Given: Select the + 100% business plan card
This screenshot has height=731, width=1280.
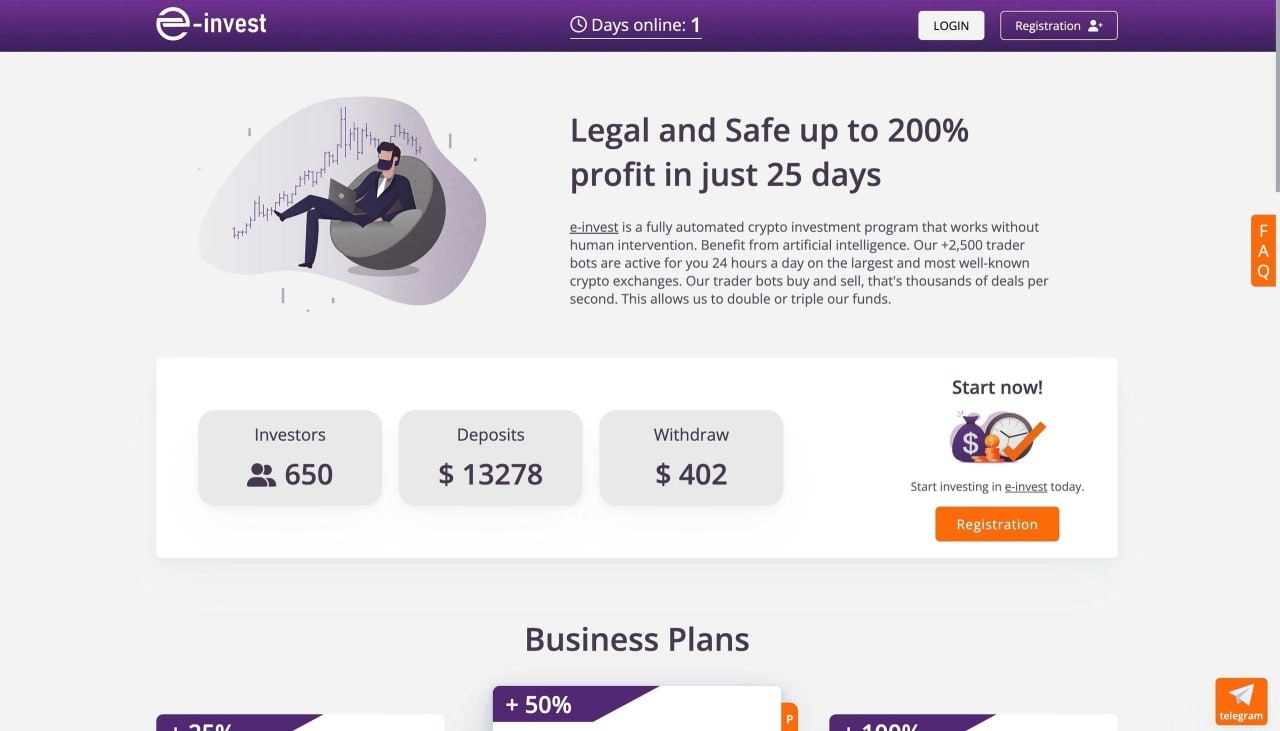Looking at the screenshot, I should point(972,722).
